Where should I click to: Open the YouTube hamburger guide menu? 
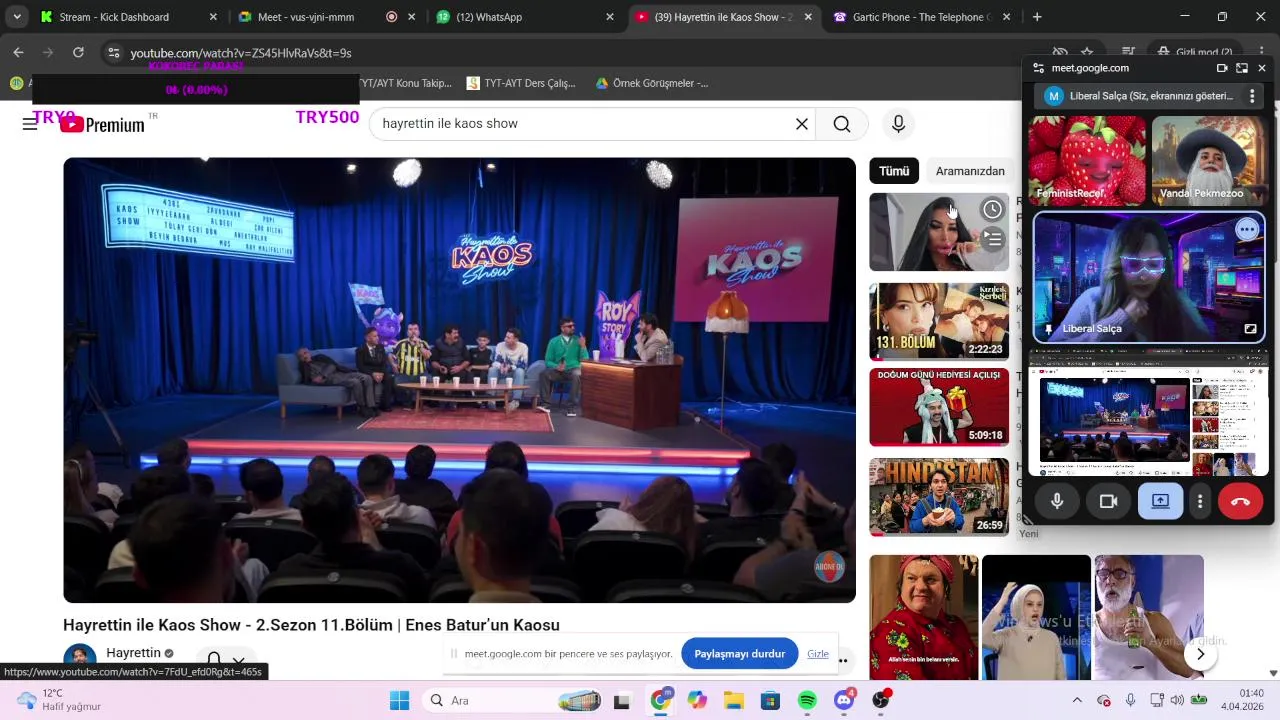coord(30,124)
